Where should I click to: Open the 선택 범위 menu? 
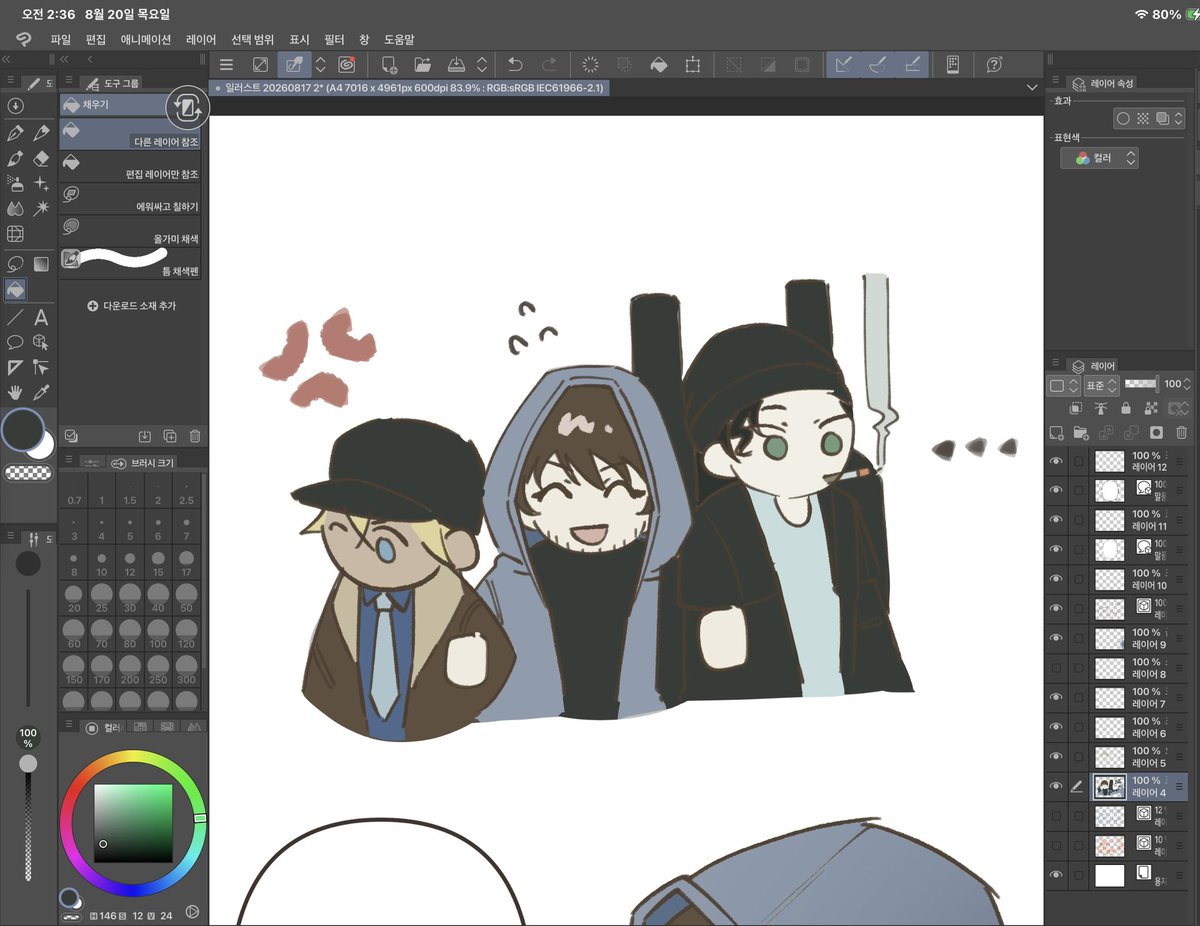(x=253, y=39)
